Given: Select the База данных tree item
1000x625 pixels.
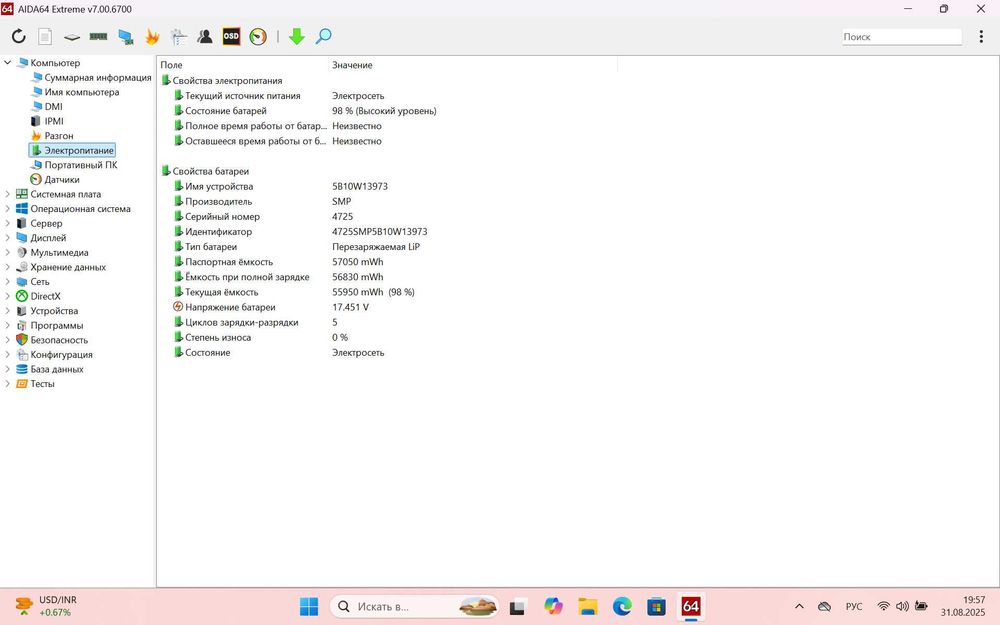Looking at the screenshot, I should click(57, 369).
